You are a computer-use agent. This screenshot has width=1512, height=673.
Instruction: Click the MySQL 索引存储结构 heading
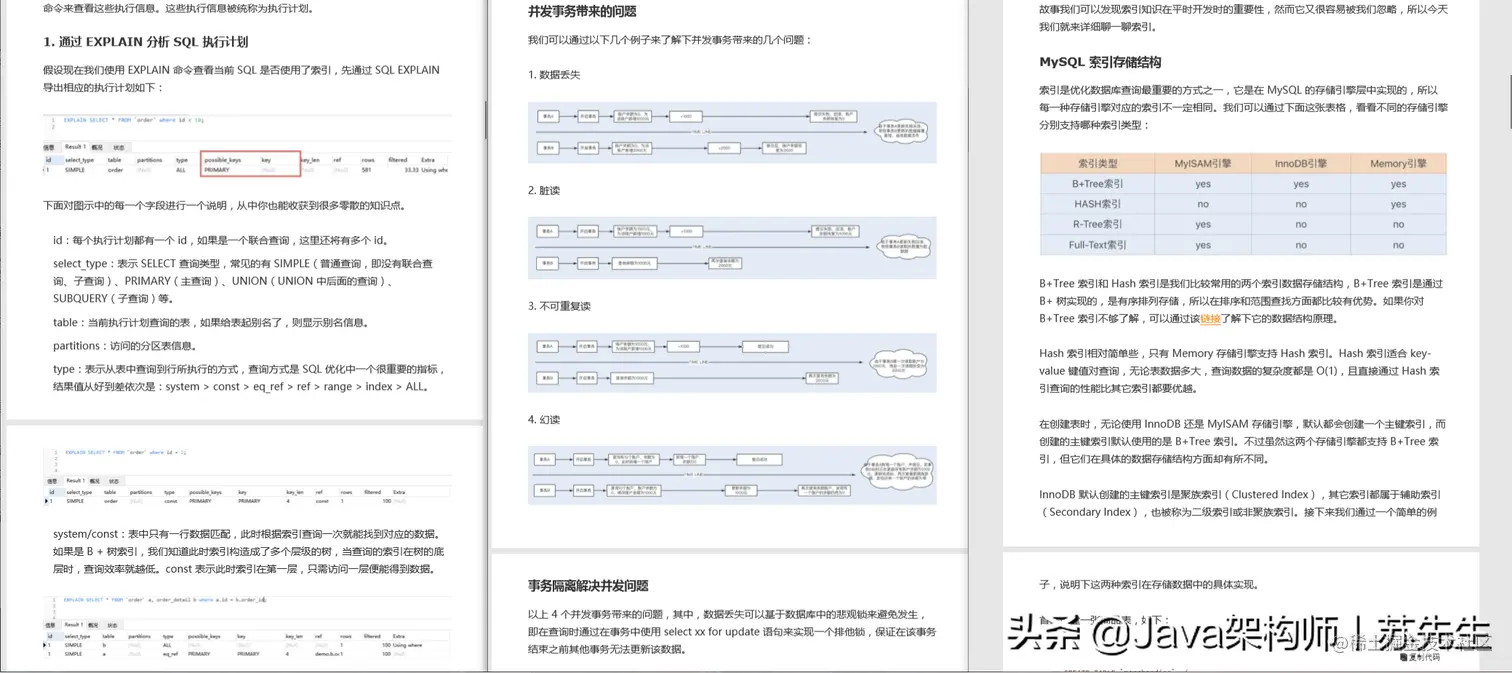tap(1100, 62)
